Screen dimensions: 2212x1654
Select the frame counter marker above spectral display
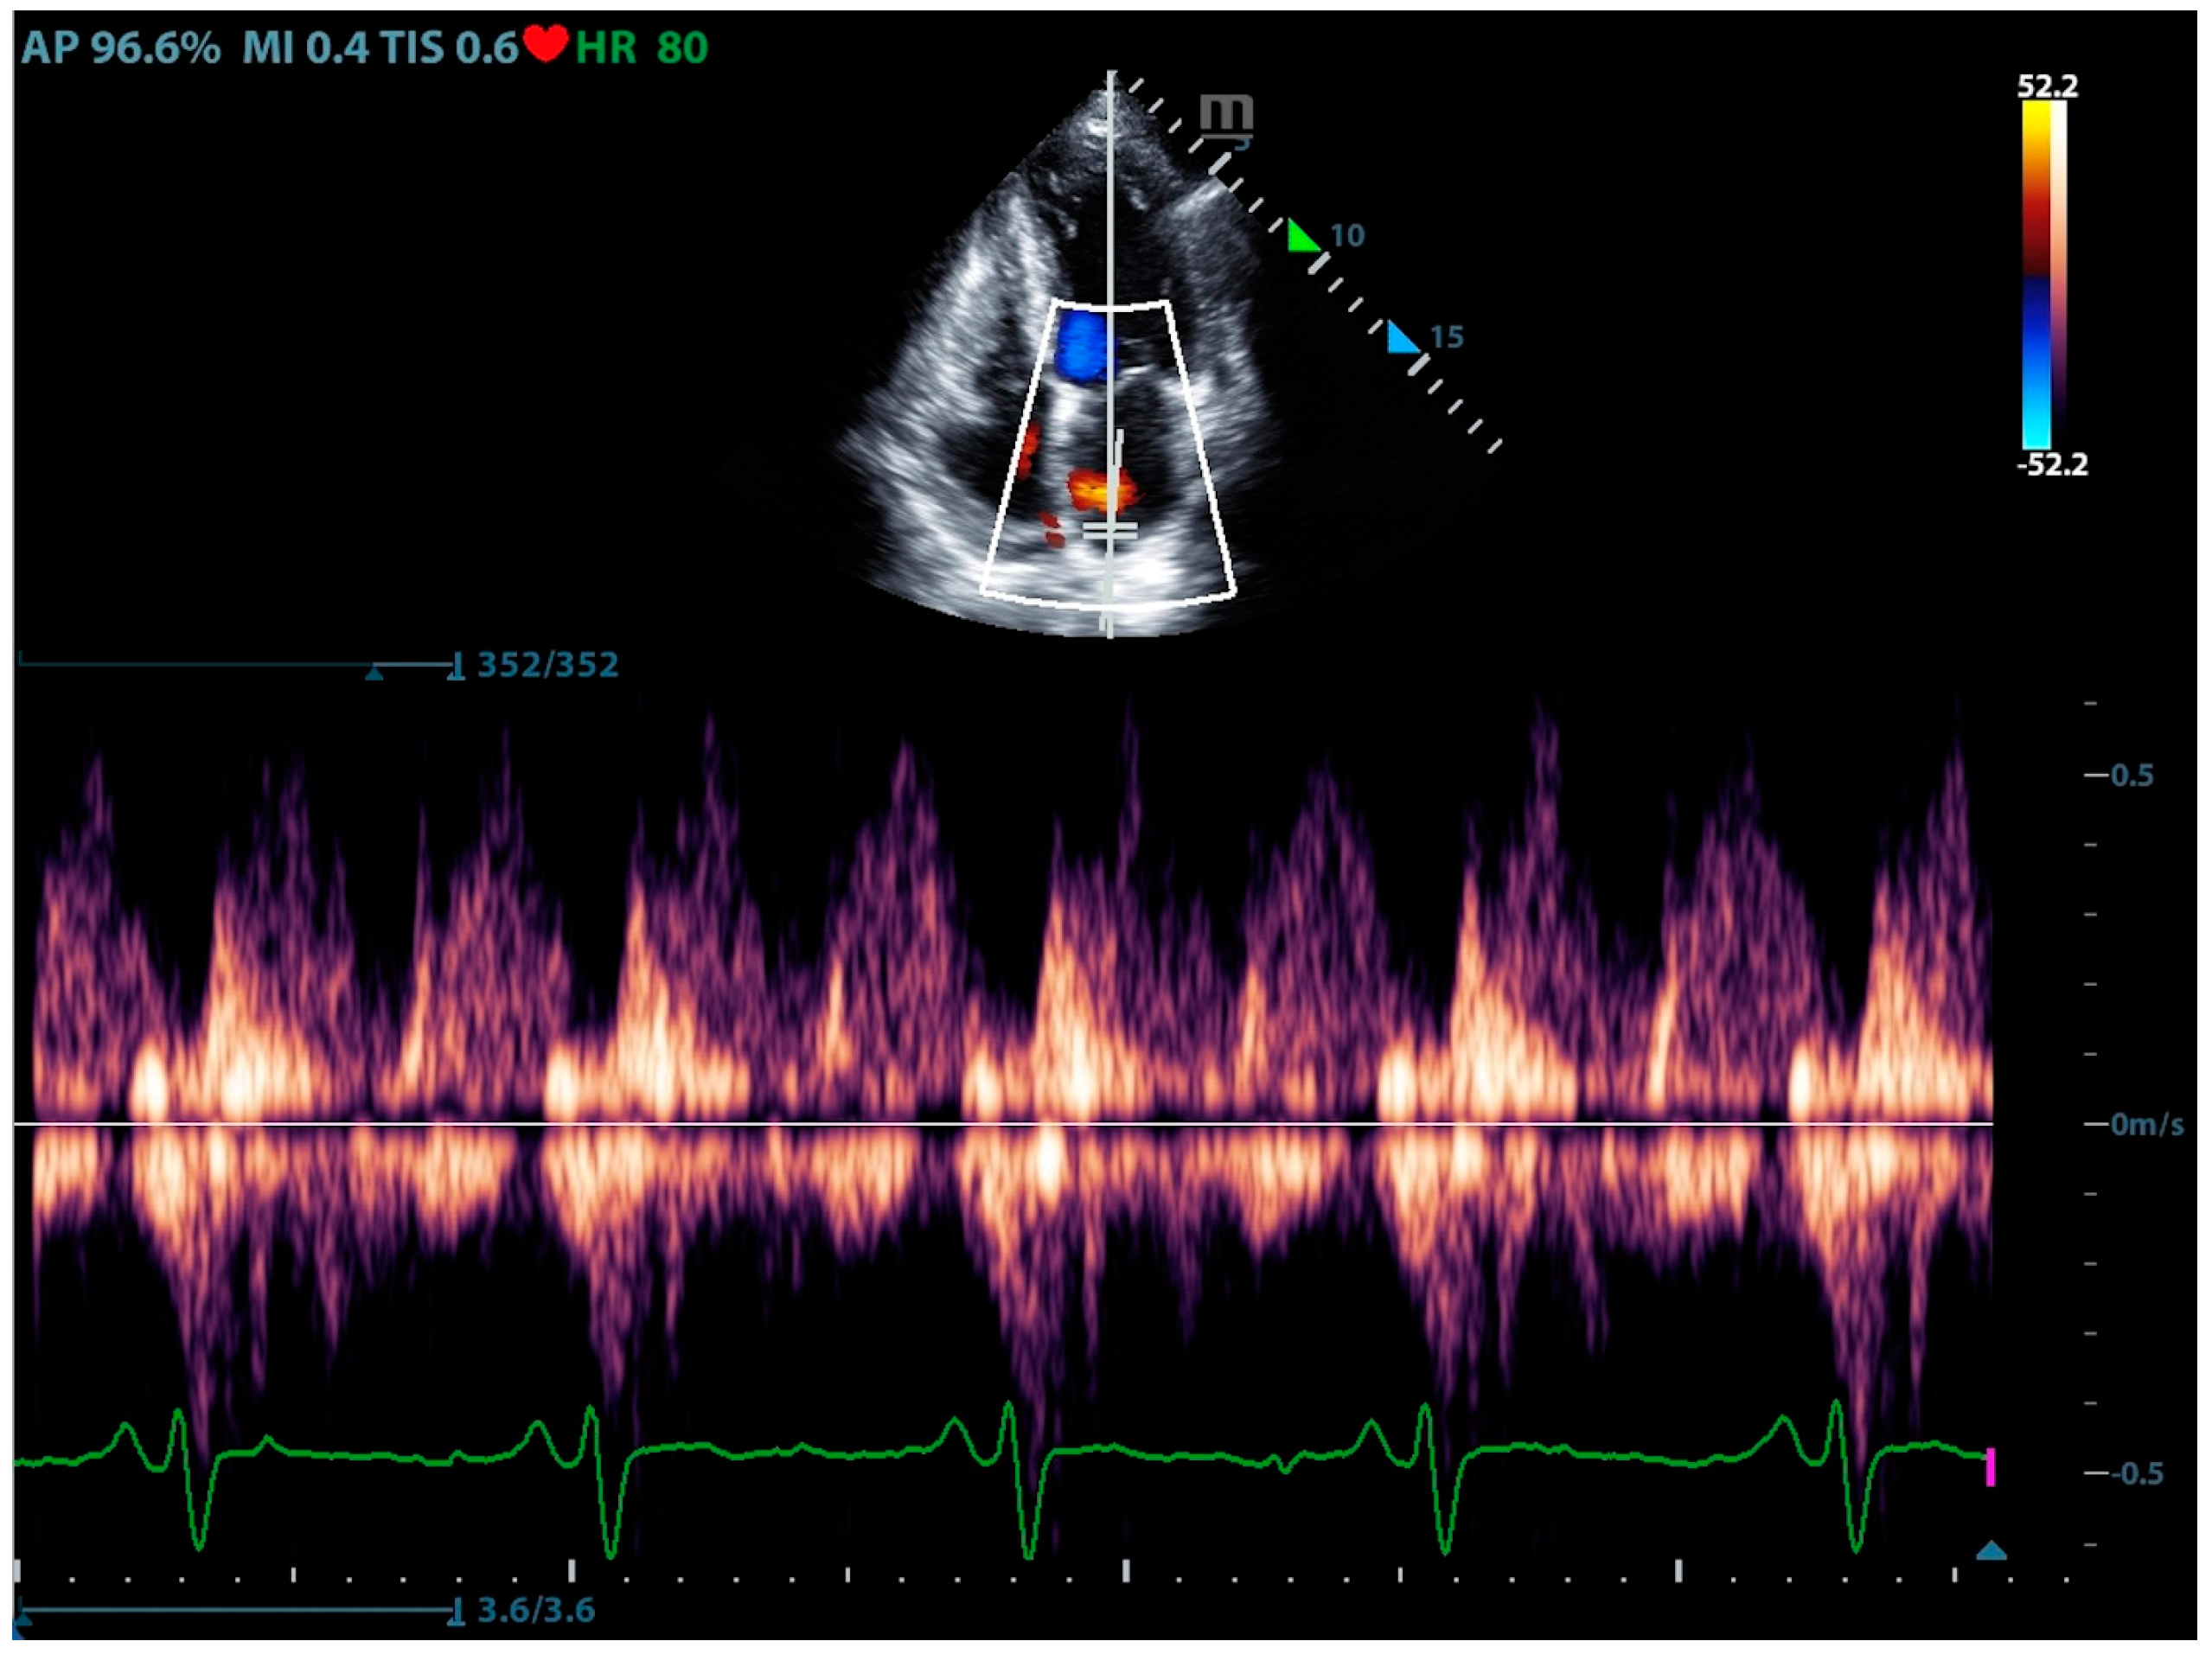pyautogui.click(x=375, y=671)
